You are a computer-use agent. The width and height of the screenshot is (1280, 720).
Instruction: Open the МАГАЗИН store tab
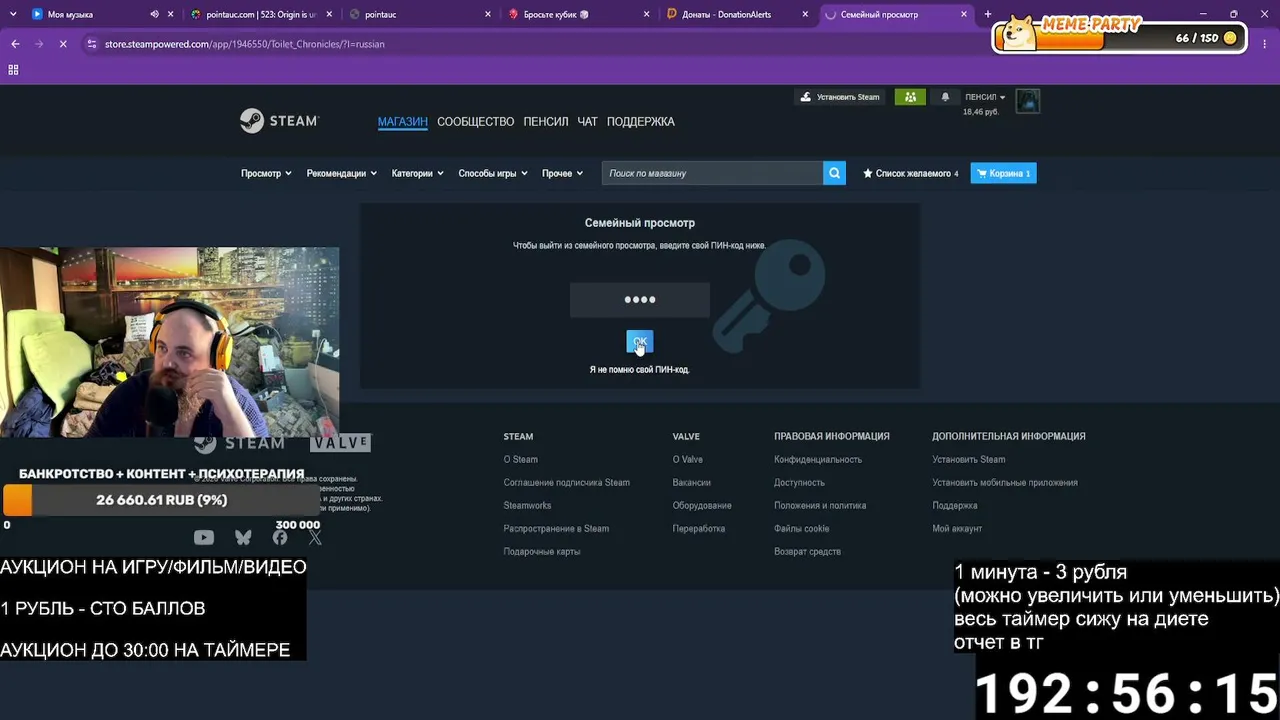[402, 122]
